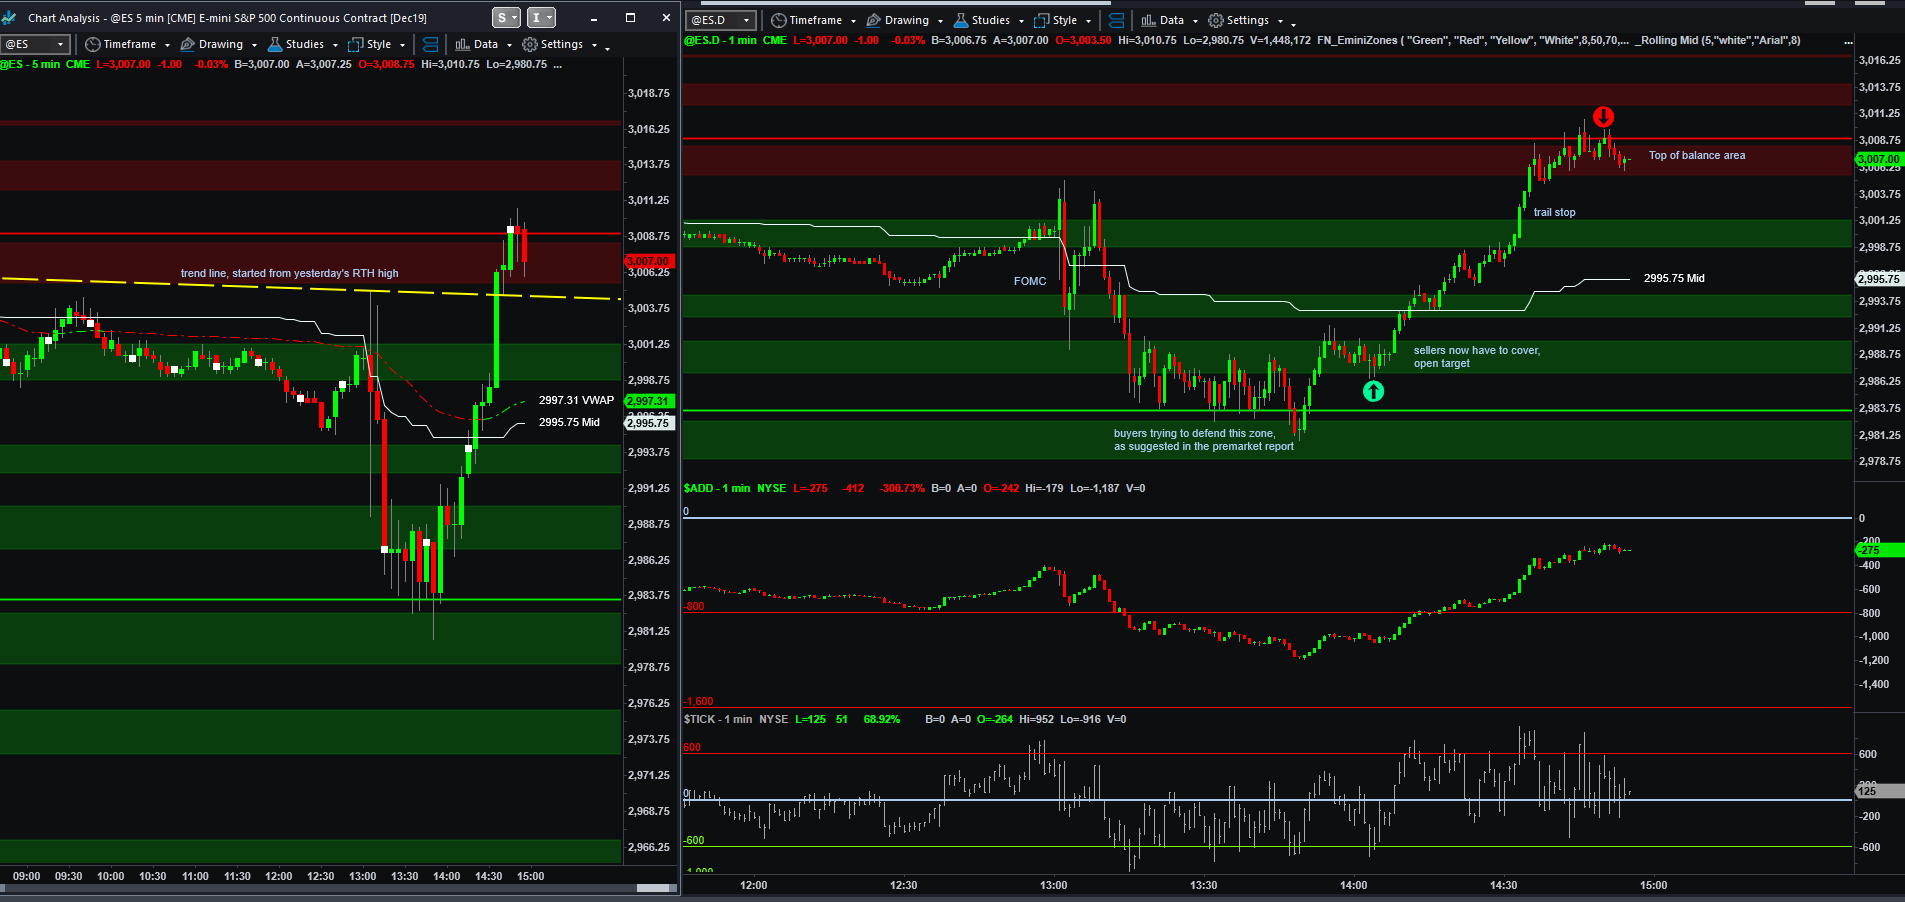Expand Drawing dropdown arrow in @ES 5 min window

click(x=254, y=45)
